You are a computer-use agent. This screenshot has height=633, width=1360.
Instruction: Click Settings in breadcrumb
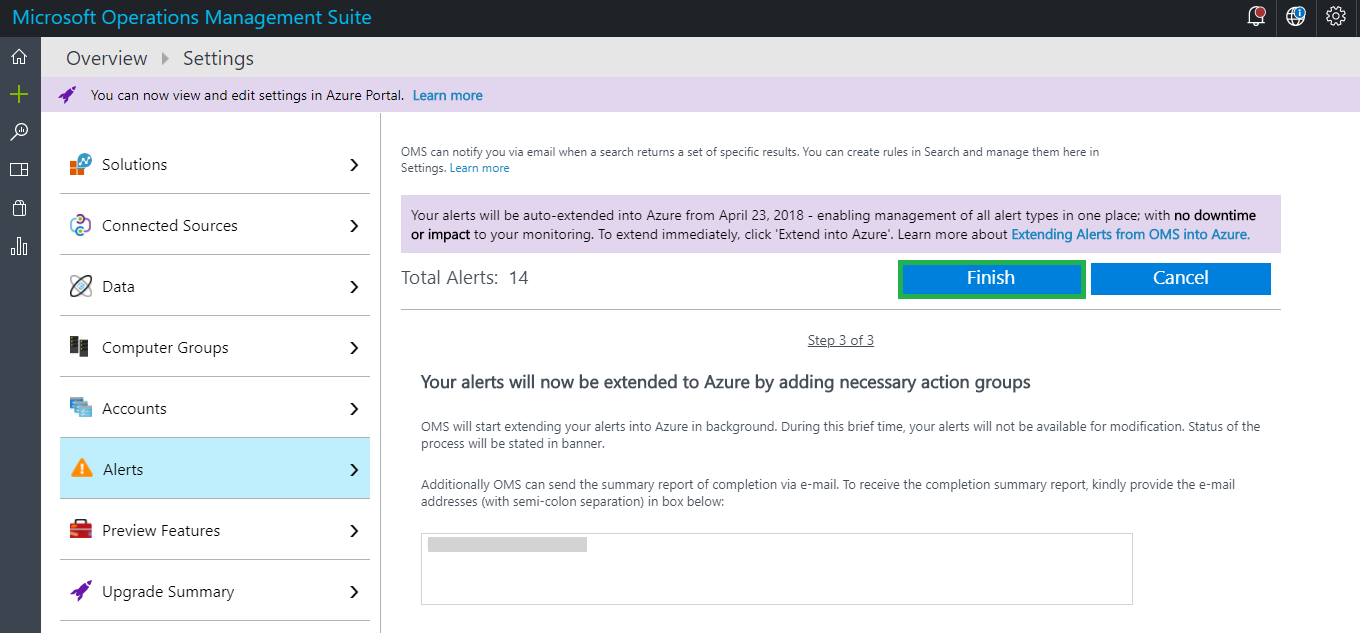tap(218, 58)
